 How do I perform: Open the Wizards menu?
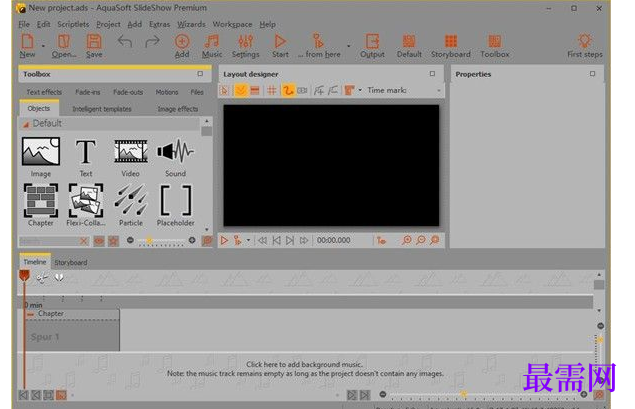(x=191, y=24)
